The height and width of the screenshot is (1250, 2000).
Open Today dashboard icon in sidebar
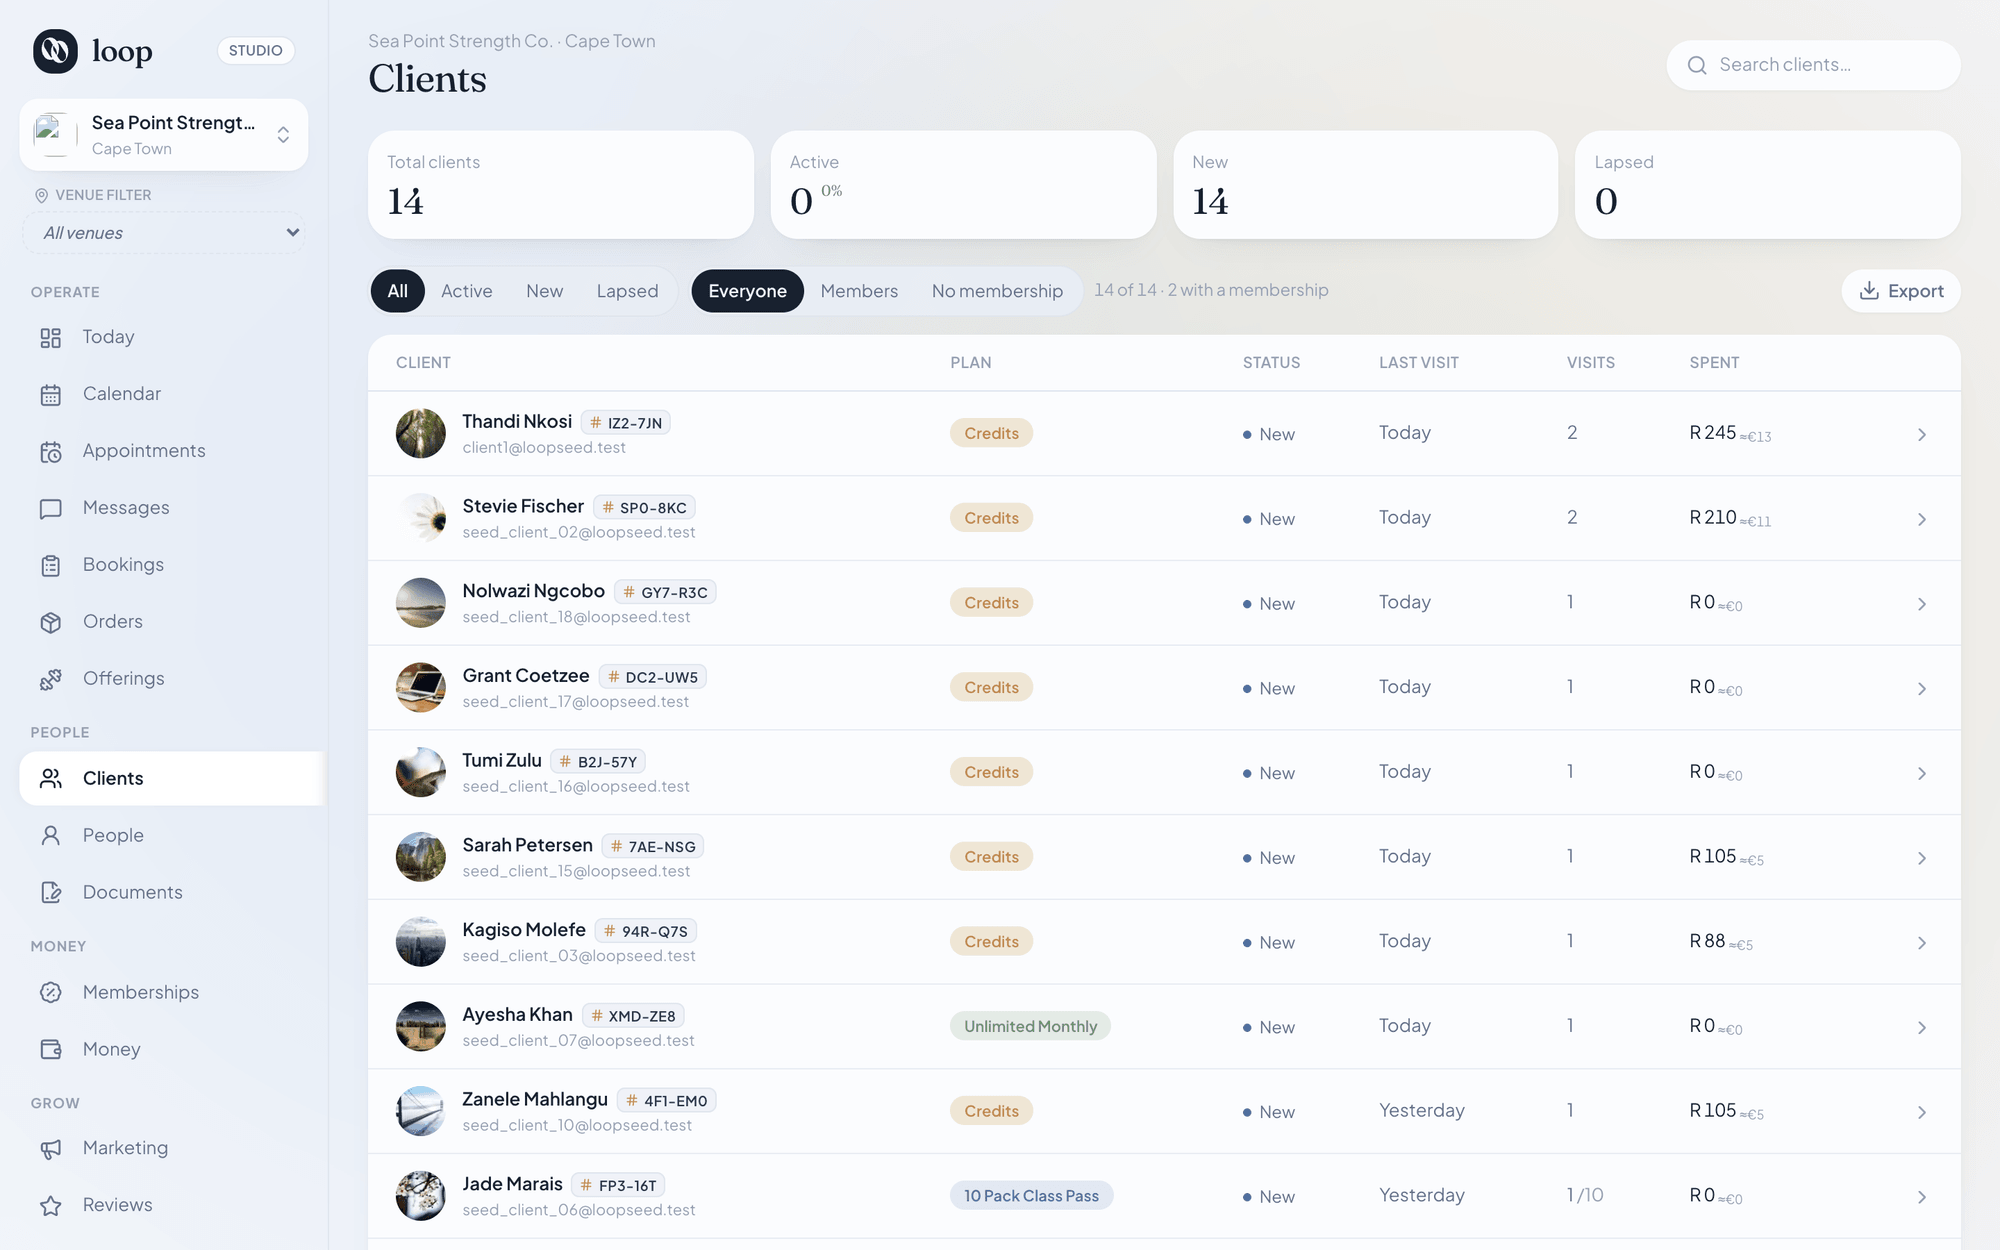click(x=51, y=338)
